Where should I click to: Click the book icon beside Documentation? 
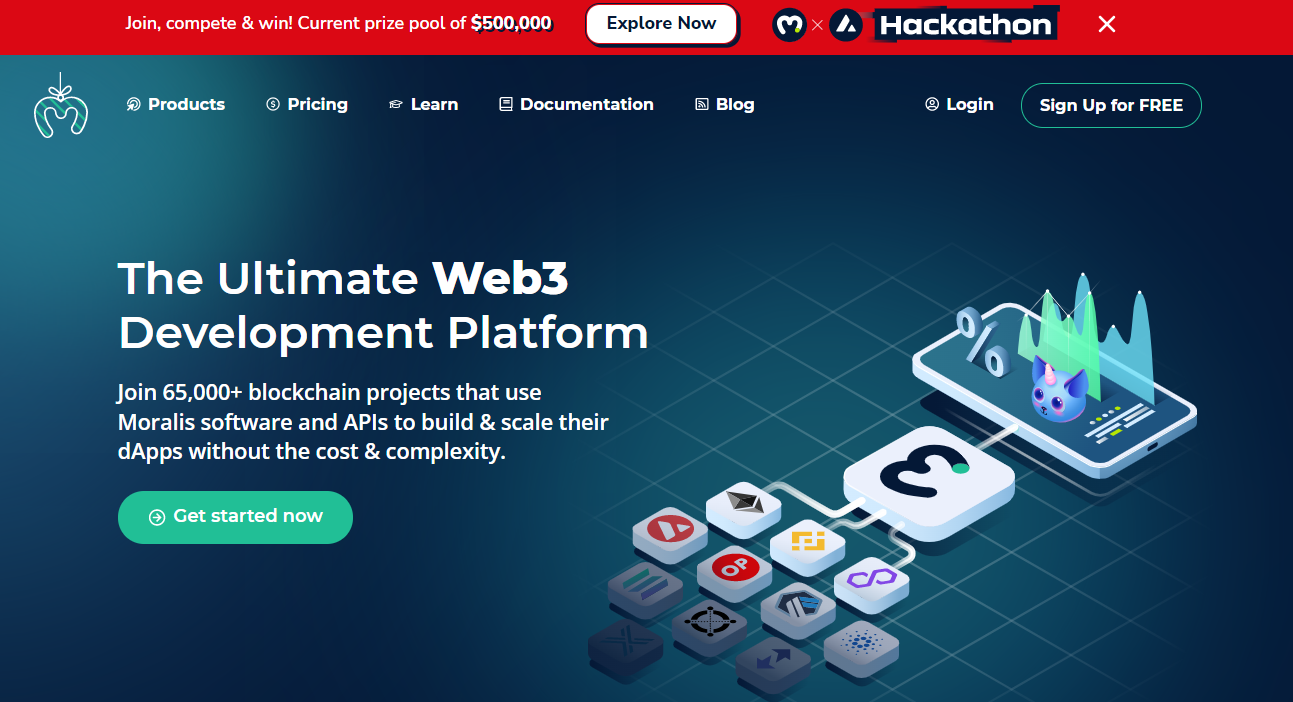506,104
